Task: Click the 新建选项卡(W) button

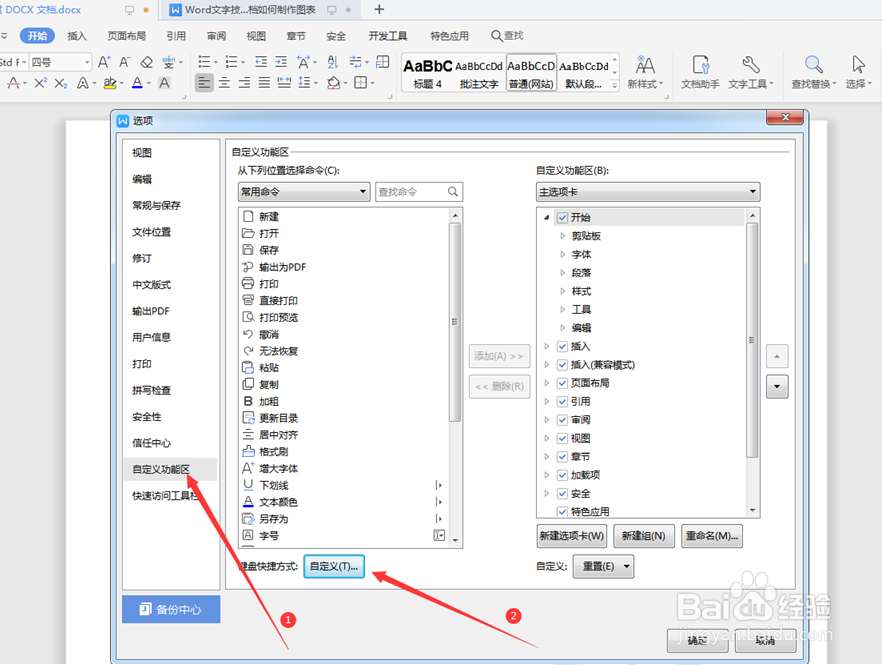Action: click(572, 536)
